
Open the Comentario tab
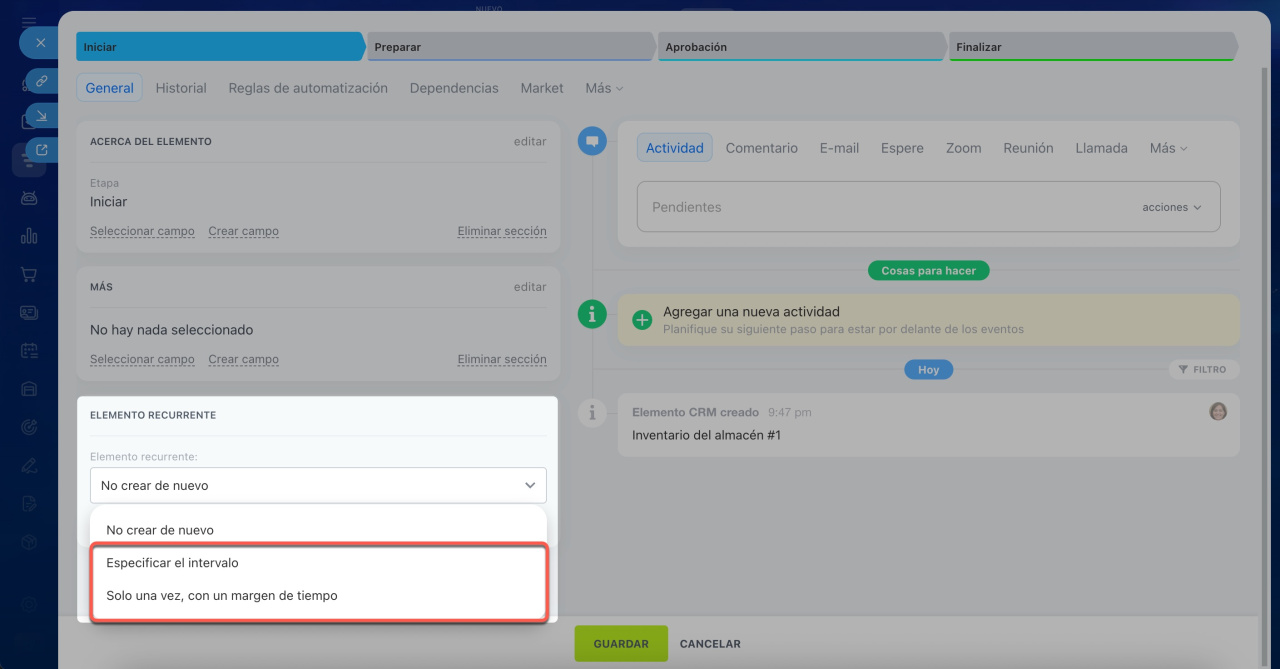(x=761, y=148)
